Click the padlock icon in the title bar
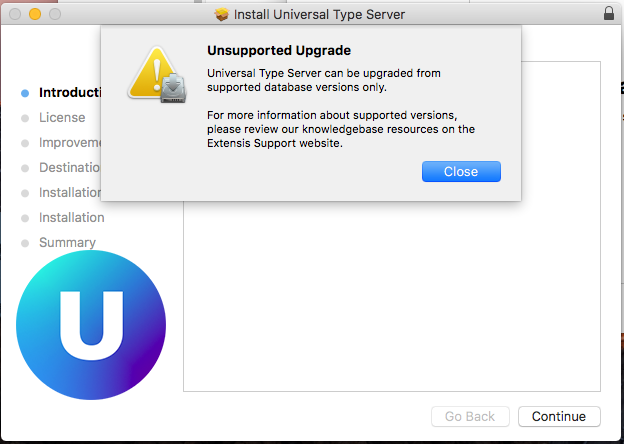 tap(608, 13)
